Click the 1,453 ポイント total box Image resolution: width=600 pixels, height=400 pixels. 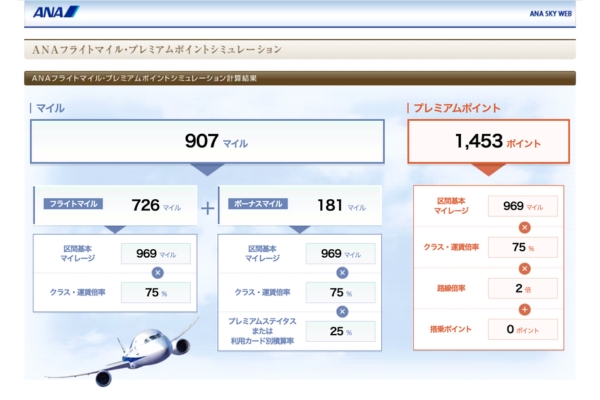(x=488, y=142)
